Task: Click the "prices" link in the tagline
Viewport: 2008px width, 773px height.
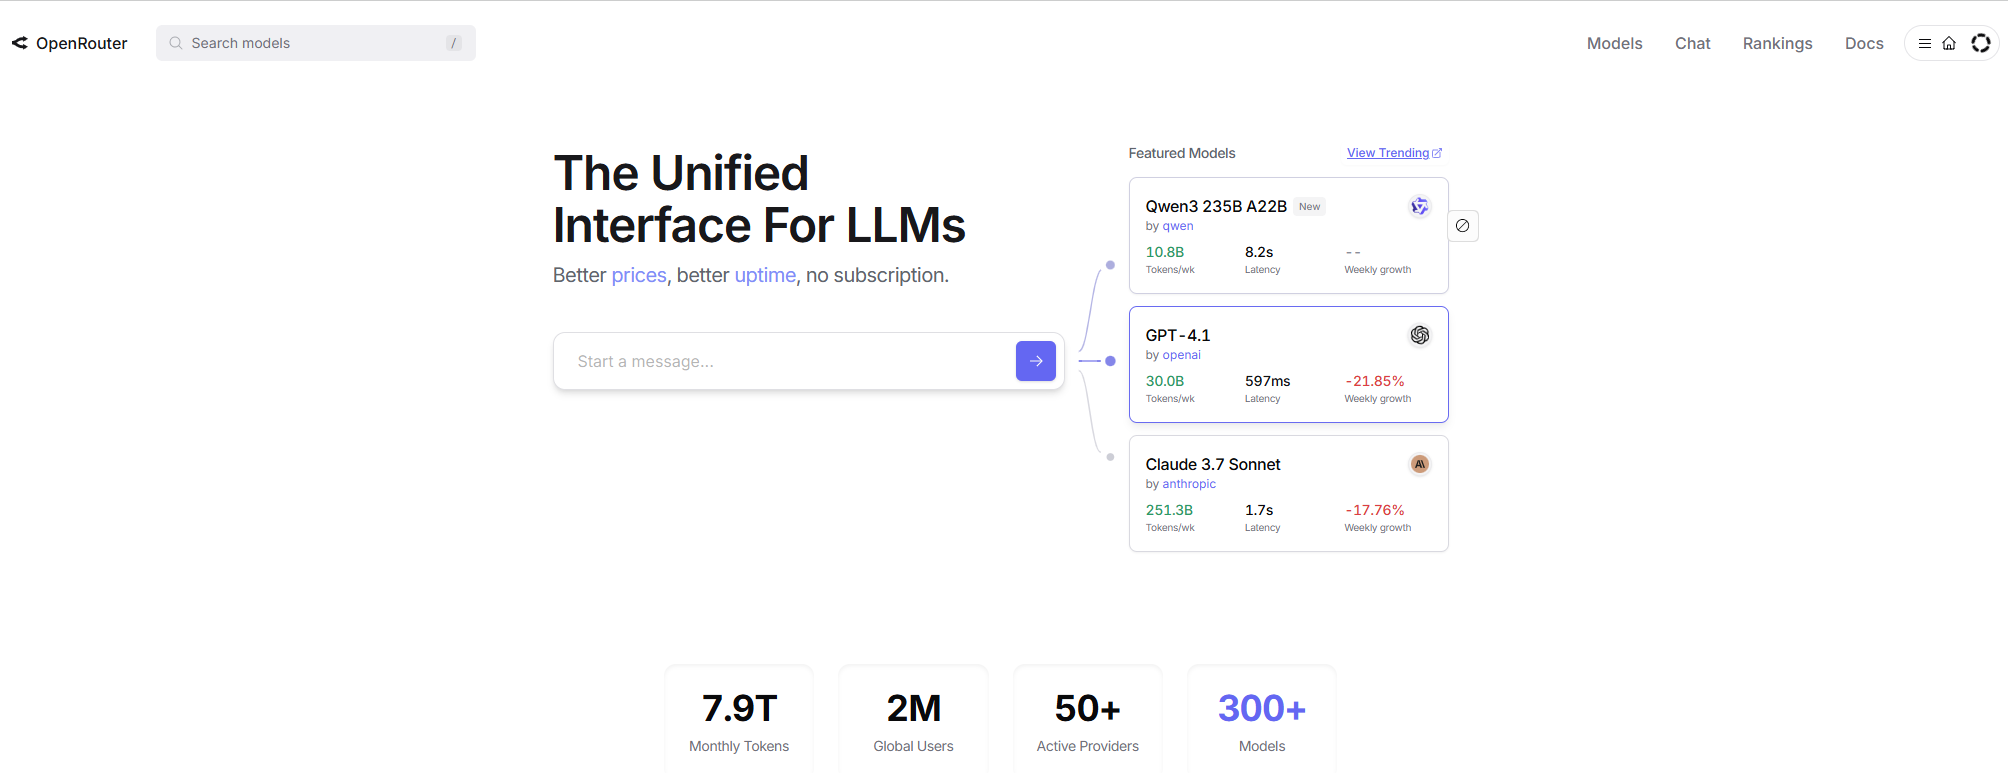Action: tap(639, 275)
